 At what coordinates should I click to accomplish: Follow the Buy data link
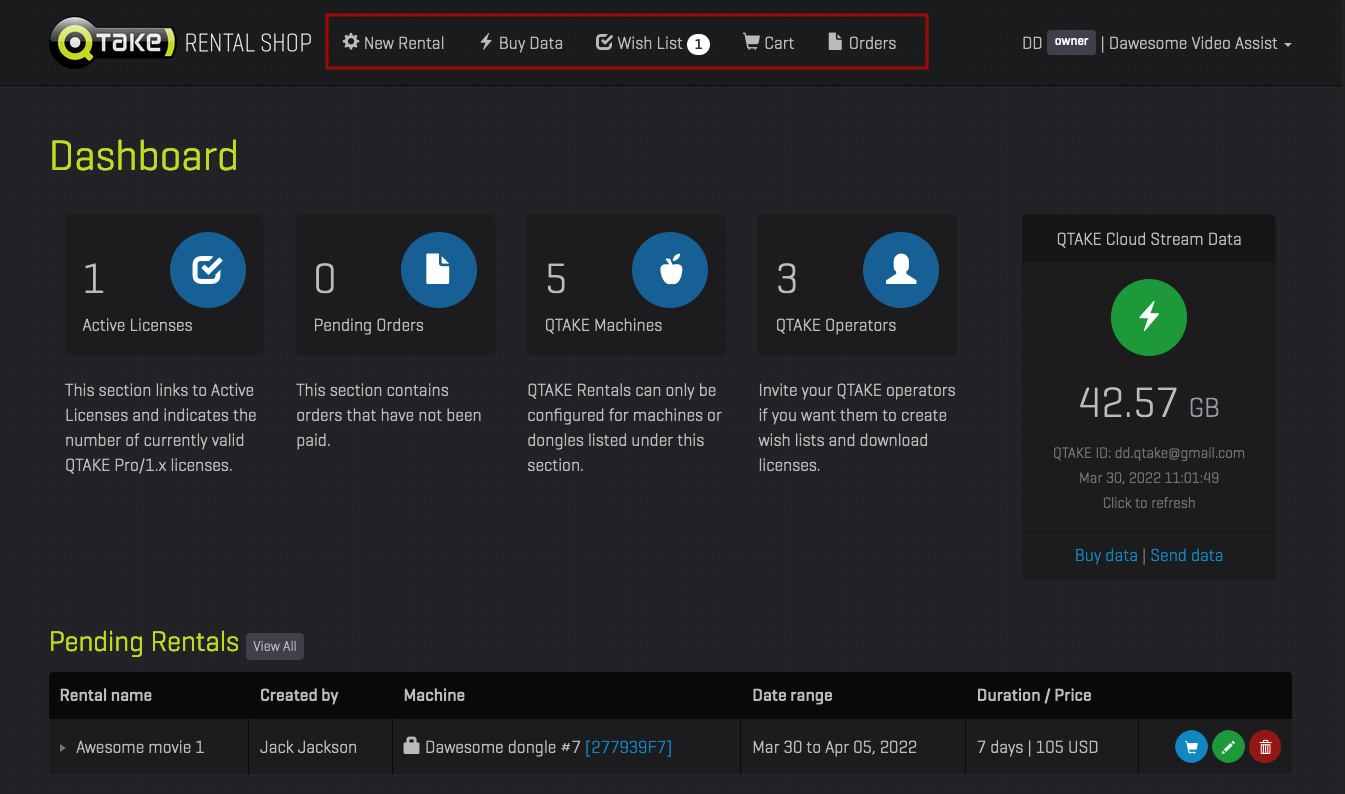pos(1106,555)
